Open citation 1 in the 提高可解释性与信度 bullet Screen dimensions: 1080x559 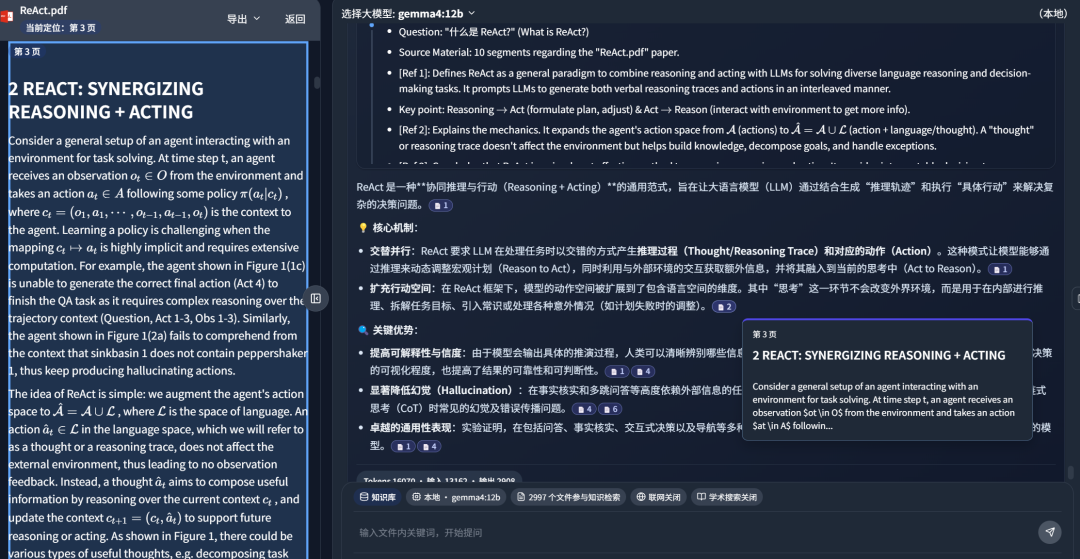(616, 372)
